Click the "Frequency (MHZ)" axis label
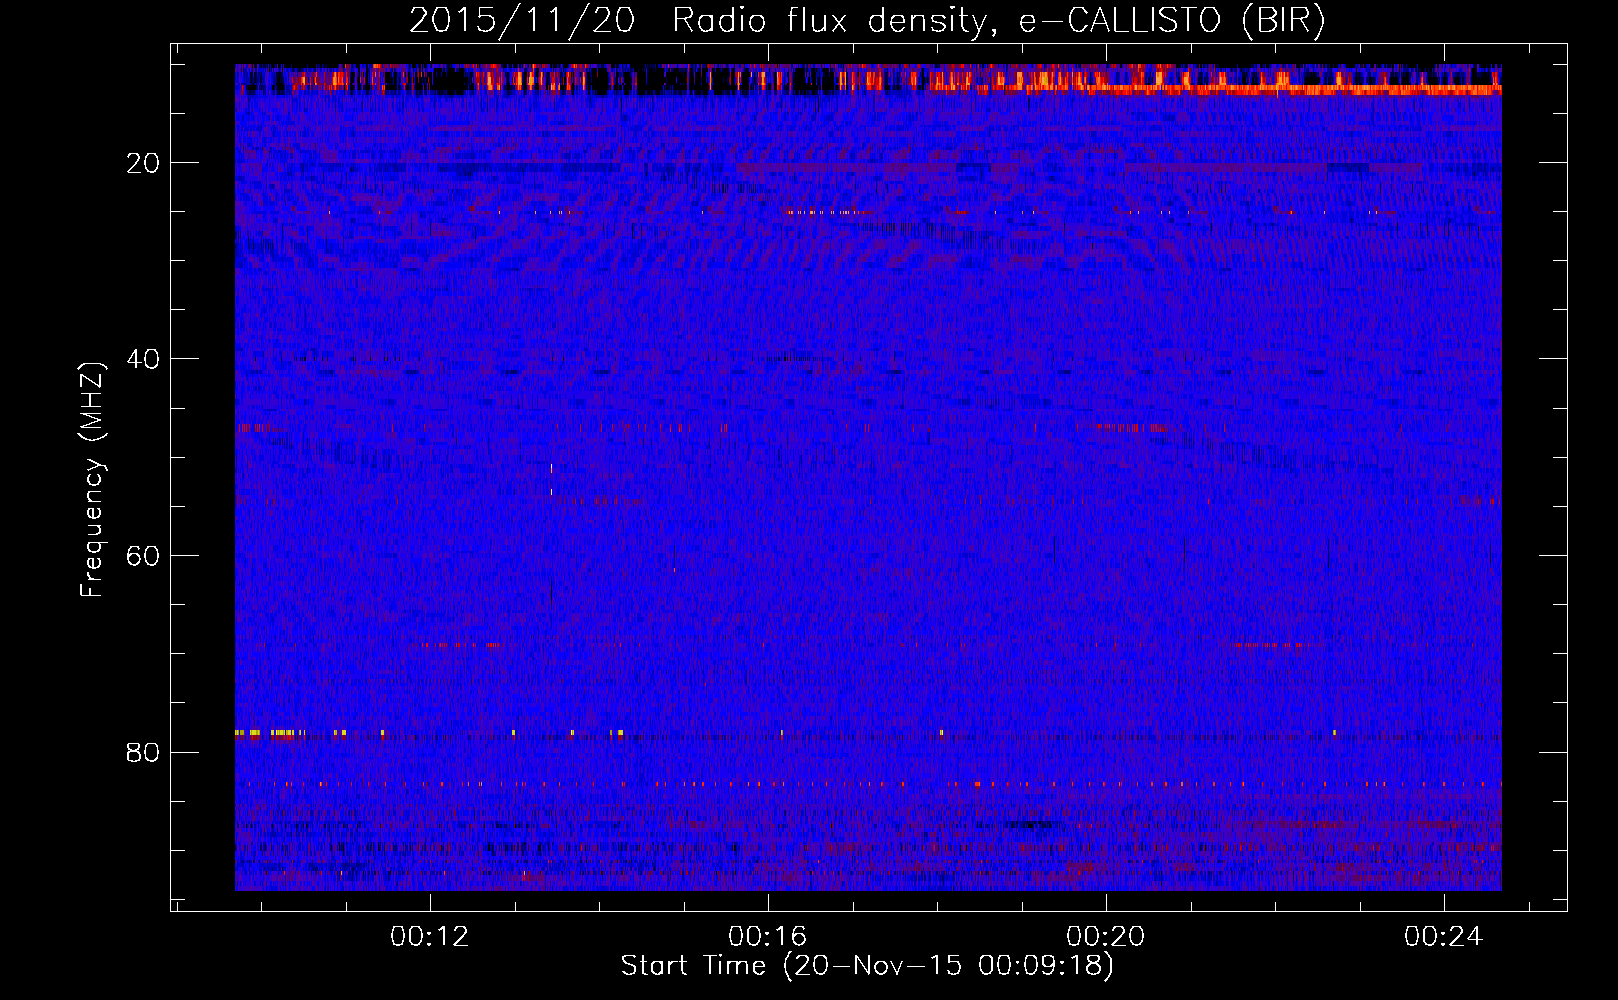 [x=92, y=480]
